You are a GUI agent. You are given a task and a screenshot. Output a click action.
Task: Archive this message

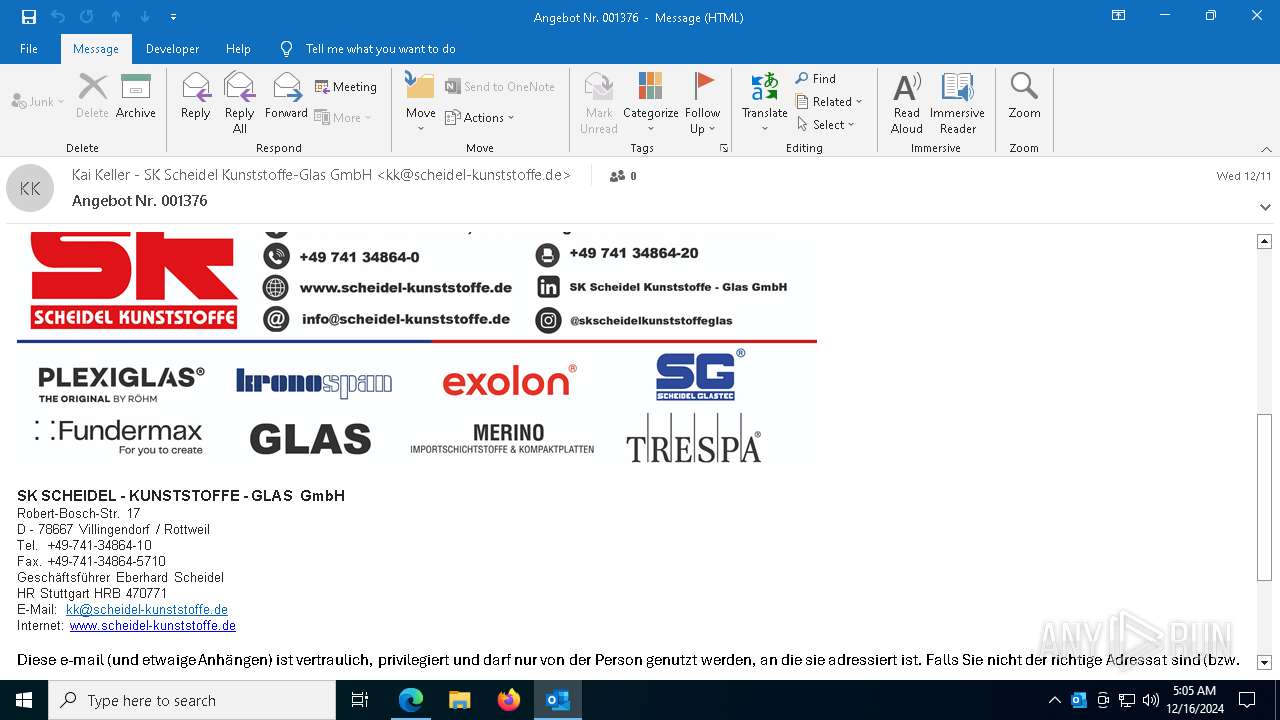tap(136, 96)
